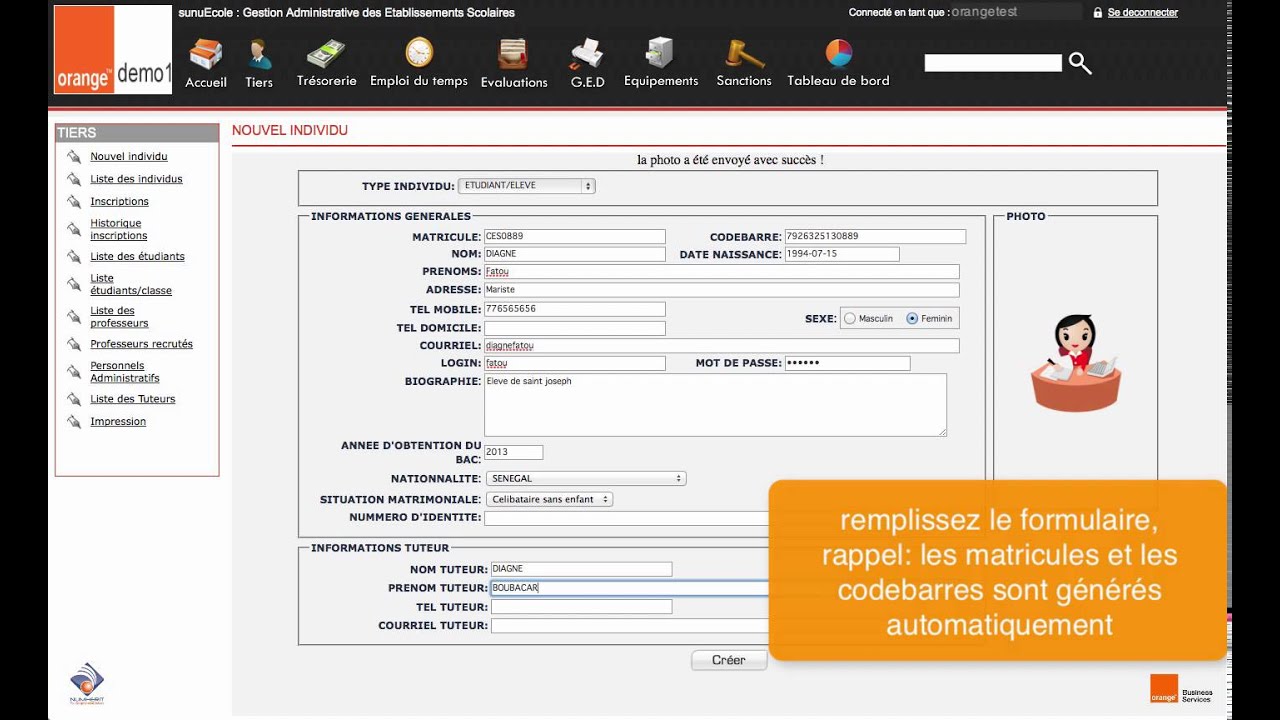The width and height of the screenshot is (1280, 720).
Task: Open Professeurs recrutés link
Action: pyautogui.click(x=141, y=344)
